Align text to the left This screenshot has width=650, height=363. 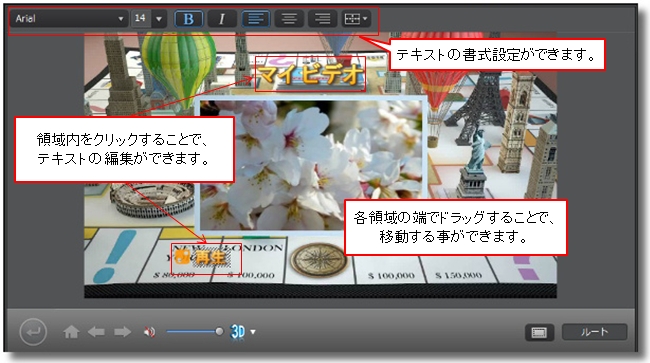point(256,19)
